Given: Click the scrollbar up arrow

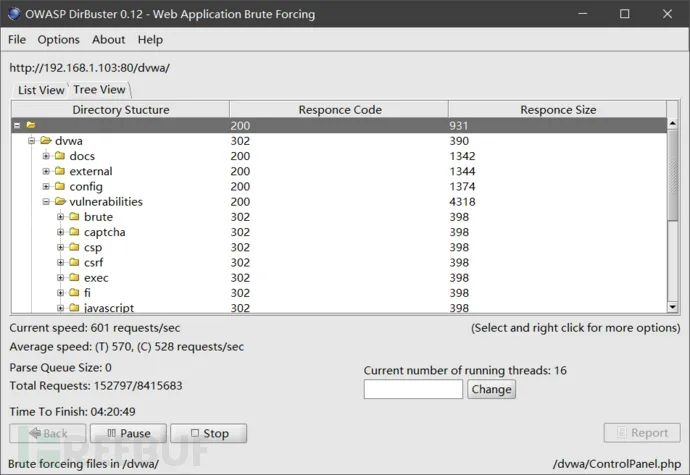Looking at the screenshot, I should click(x=672, y=123).
